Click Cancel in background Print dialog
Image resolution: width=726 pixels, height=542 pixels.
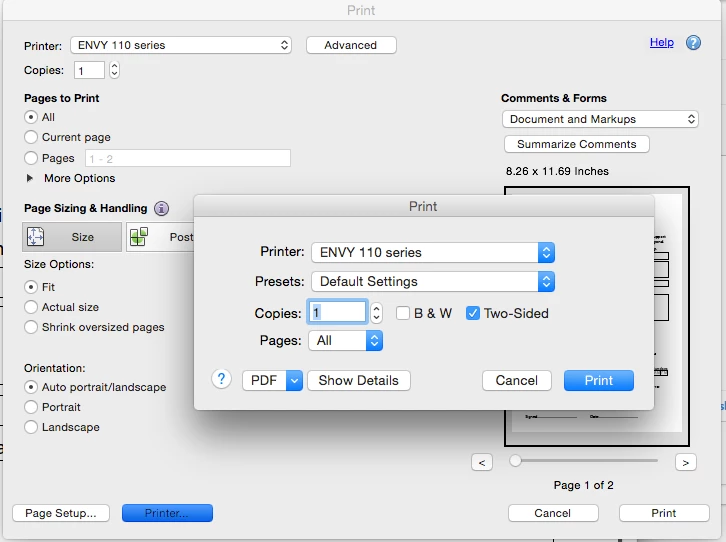point(553,513)
